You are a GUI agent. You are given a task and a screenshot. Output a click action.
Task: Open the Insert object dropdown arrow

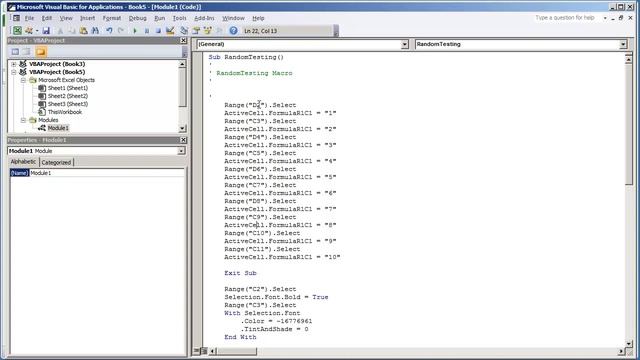[37, 31]
